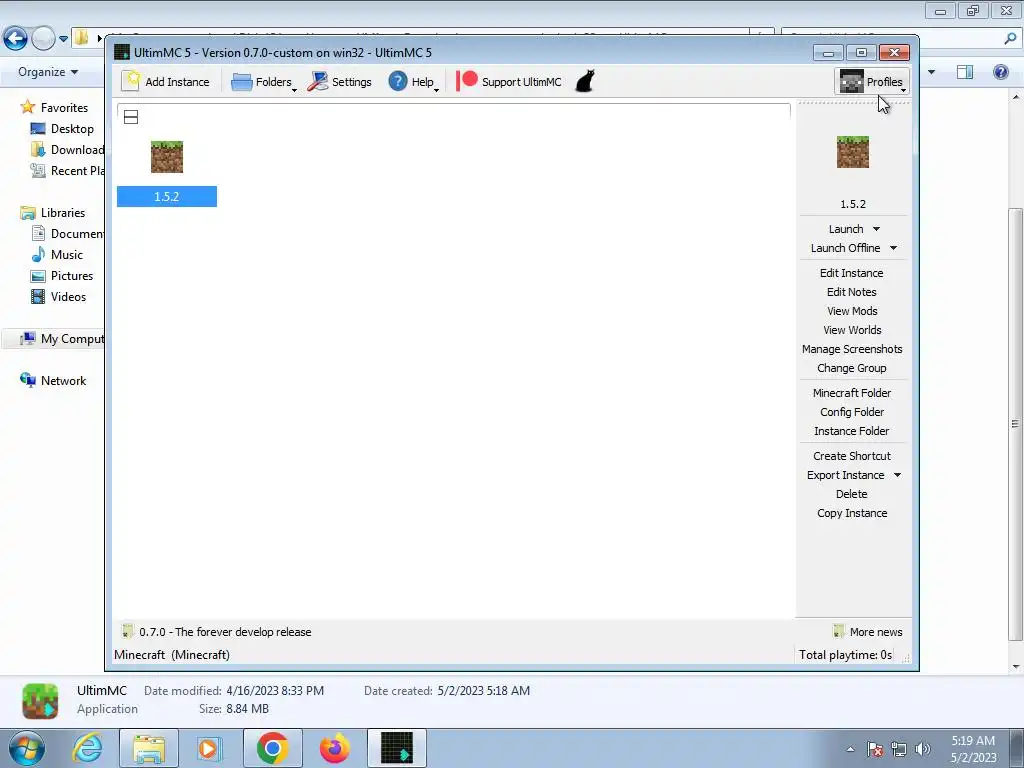The image size is (1024, 768).
Task: Select Music library in Explorer
Action: (x=57, y=254)
